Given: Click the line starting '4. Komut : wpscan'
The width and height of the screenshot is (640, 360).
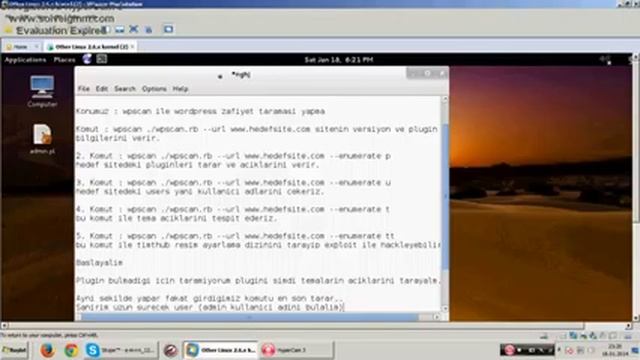Looking at the screenshot, I should click(x=233, y=209).
